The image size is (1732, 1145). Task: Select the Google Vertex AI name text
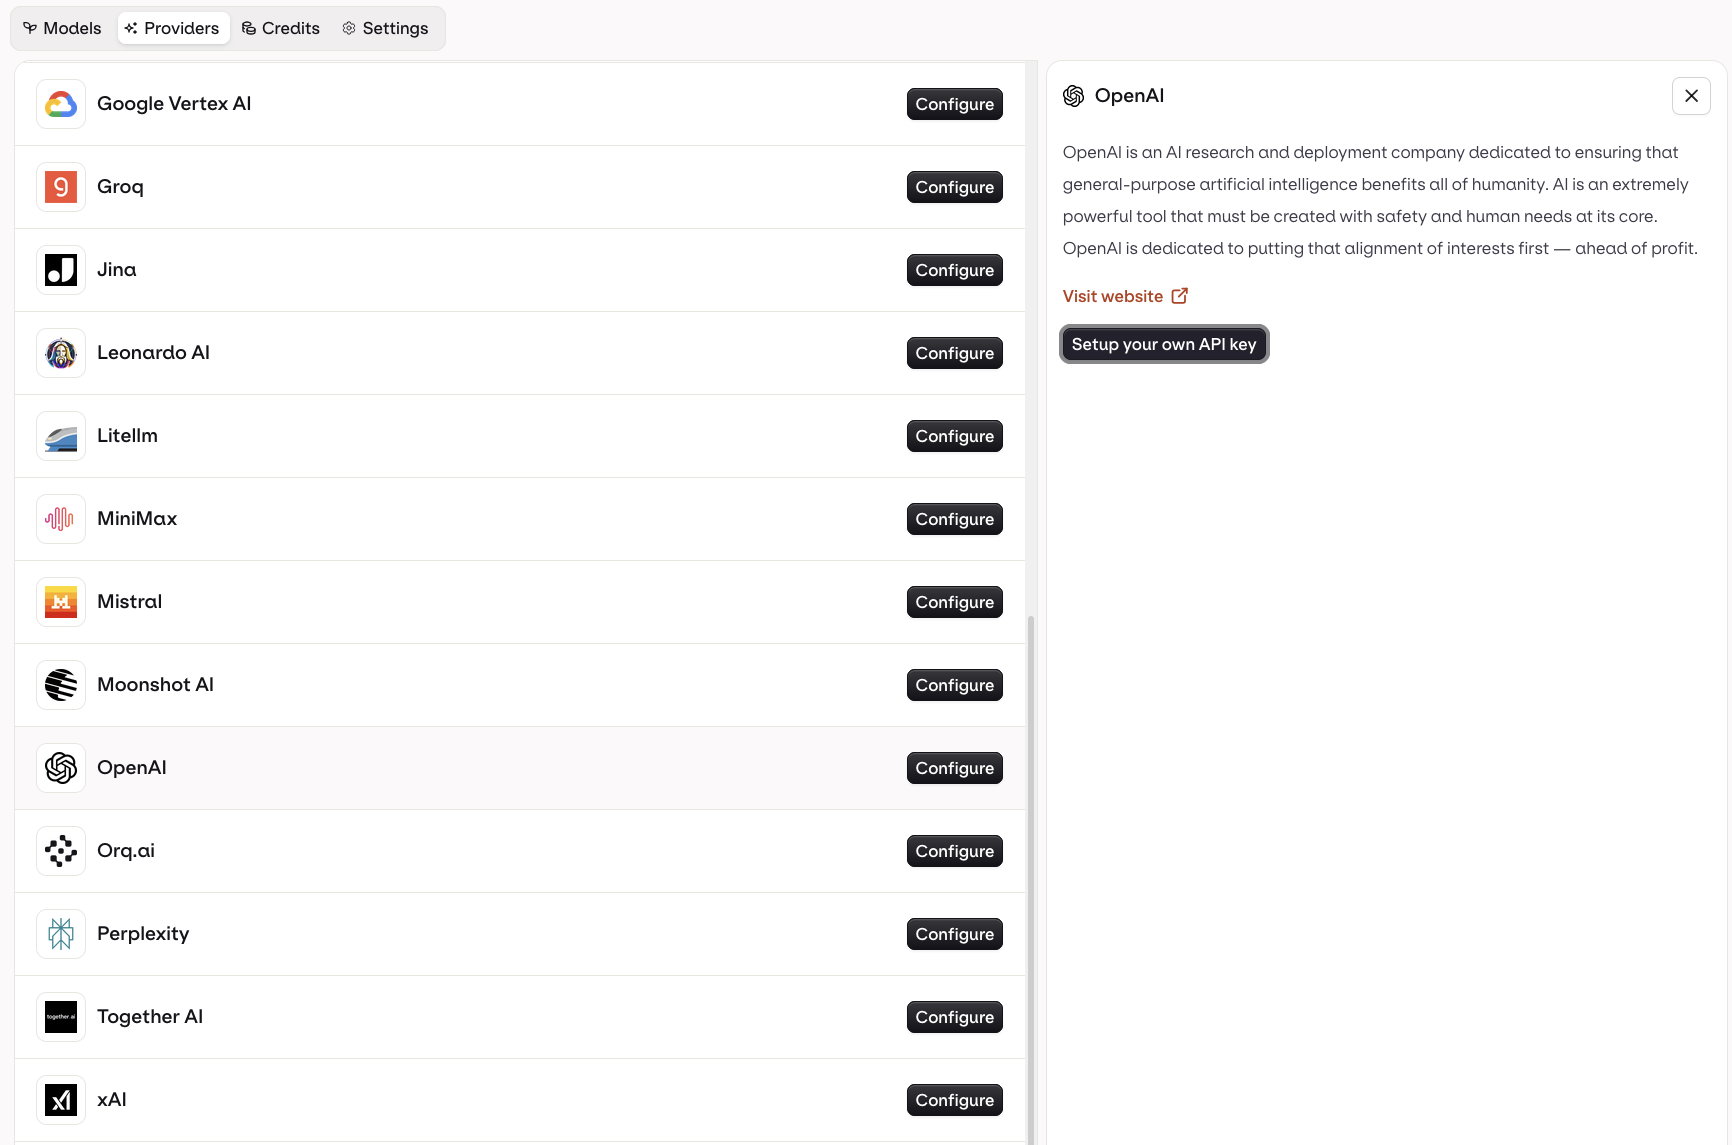tap(174, 104)
